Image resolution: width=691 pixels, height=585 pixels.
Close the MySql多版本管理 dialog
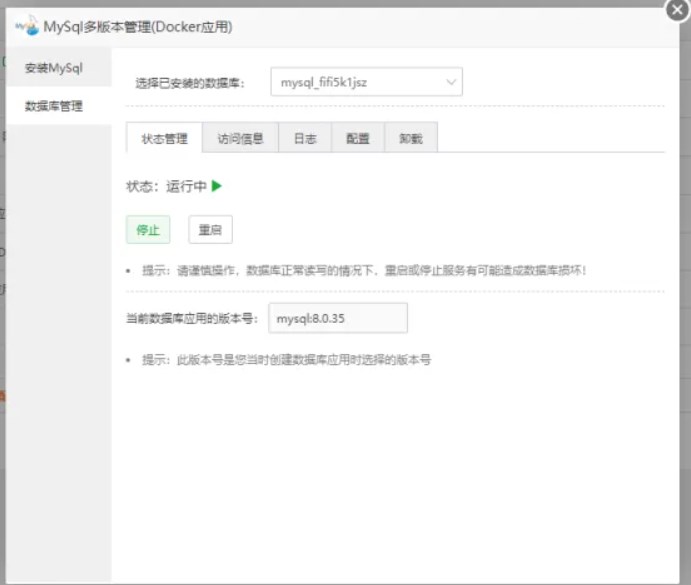(x=675, y=9)
